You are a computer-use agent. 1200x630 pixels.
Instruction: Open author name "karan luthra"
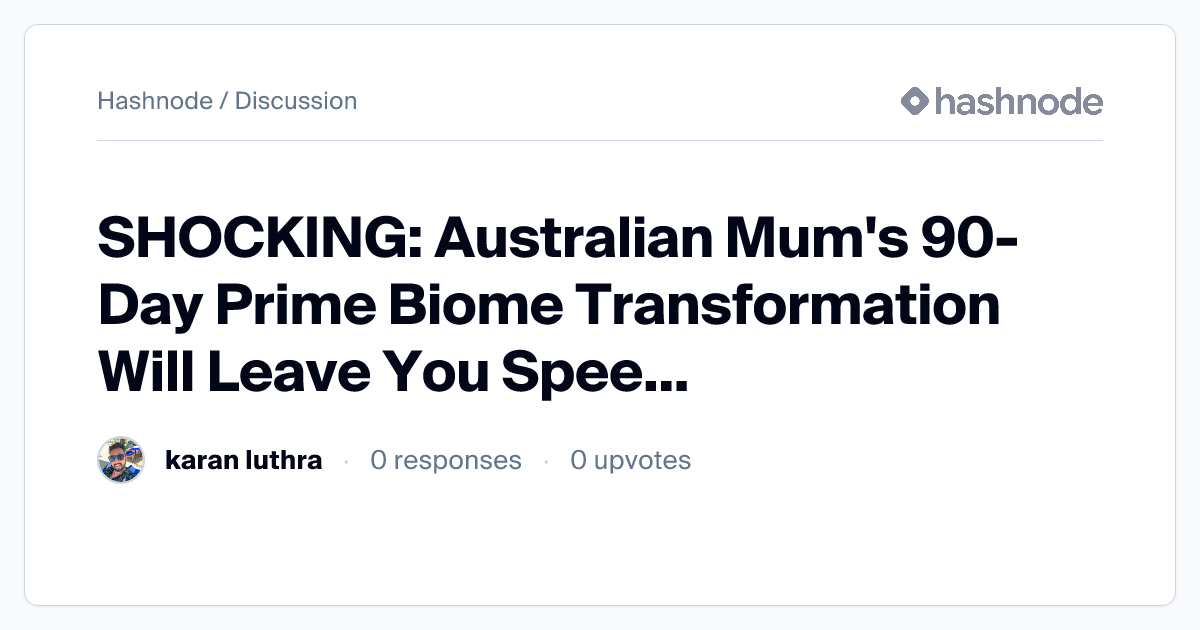(x=243, y=460)
